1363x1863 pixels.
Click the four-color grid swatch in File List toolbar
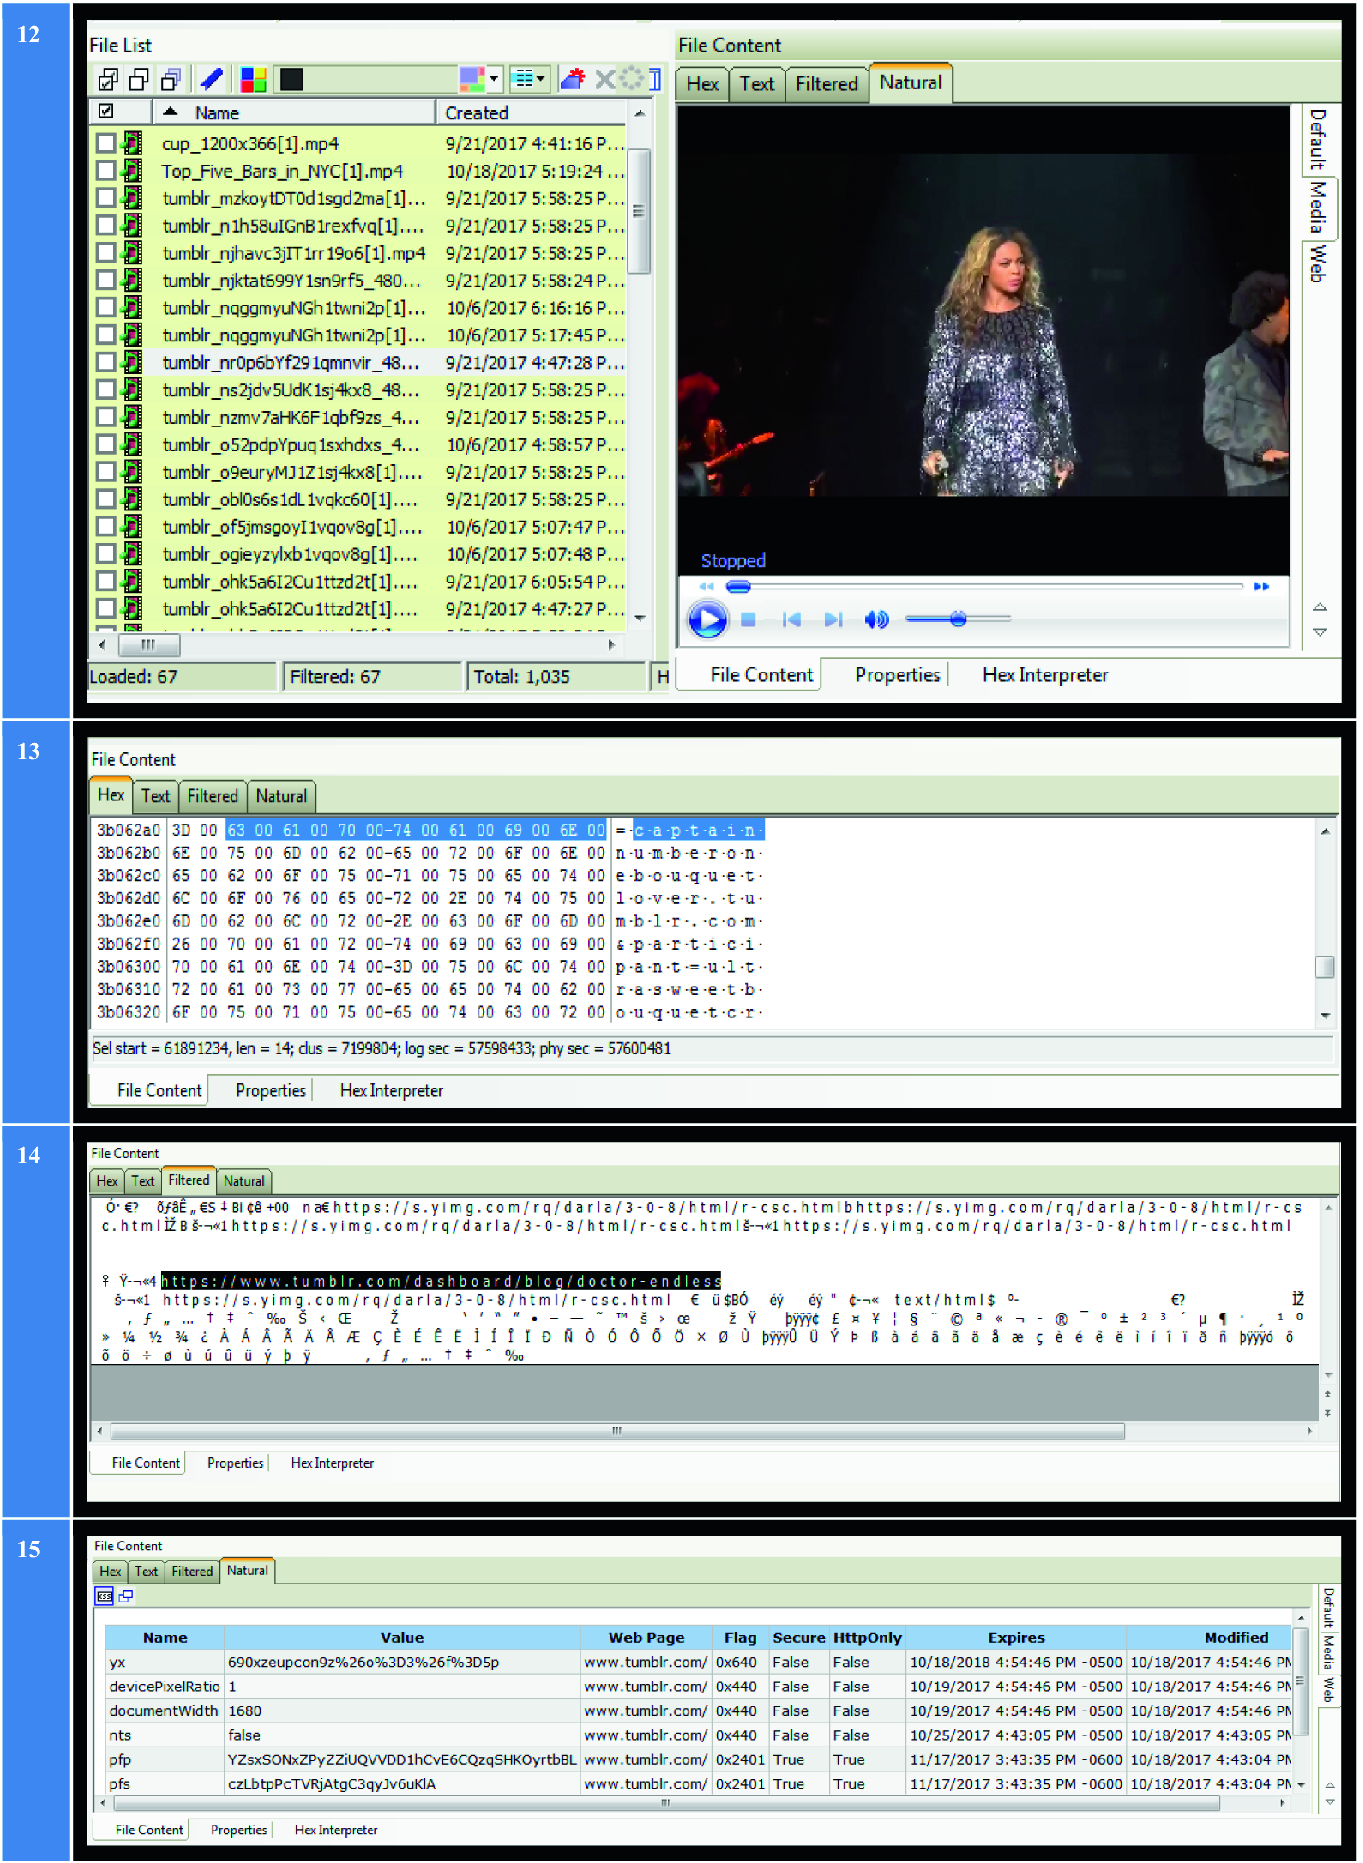click(253, 79)
